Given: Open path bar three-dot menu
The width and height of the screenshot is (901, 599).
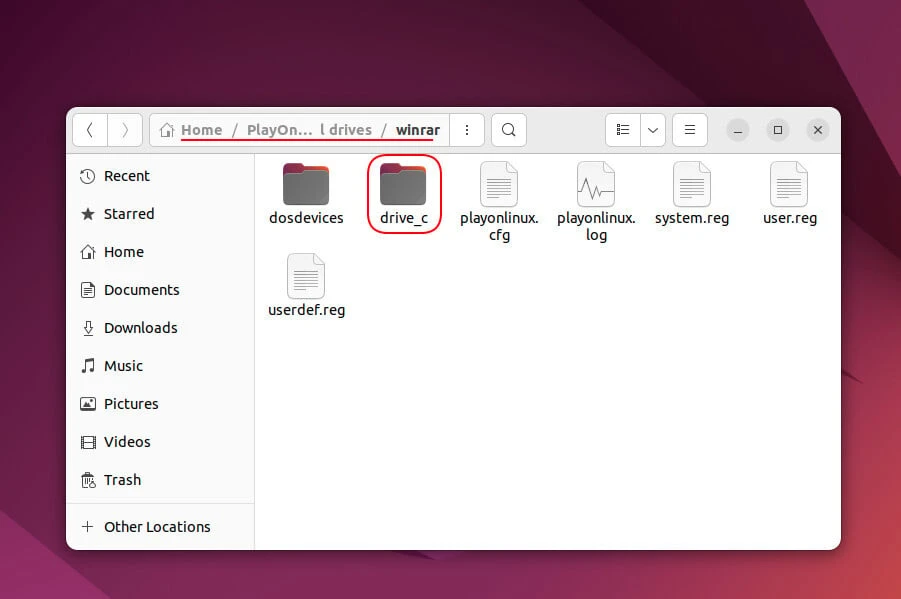Looking at the screenshot, I should tap(466, 130).
